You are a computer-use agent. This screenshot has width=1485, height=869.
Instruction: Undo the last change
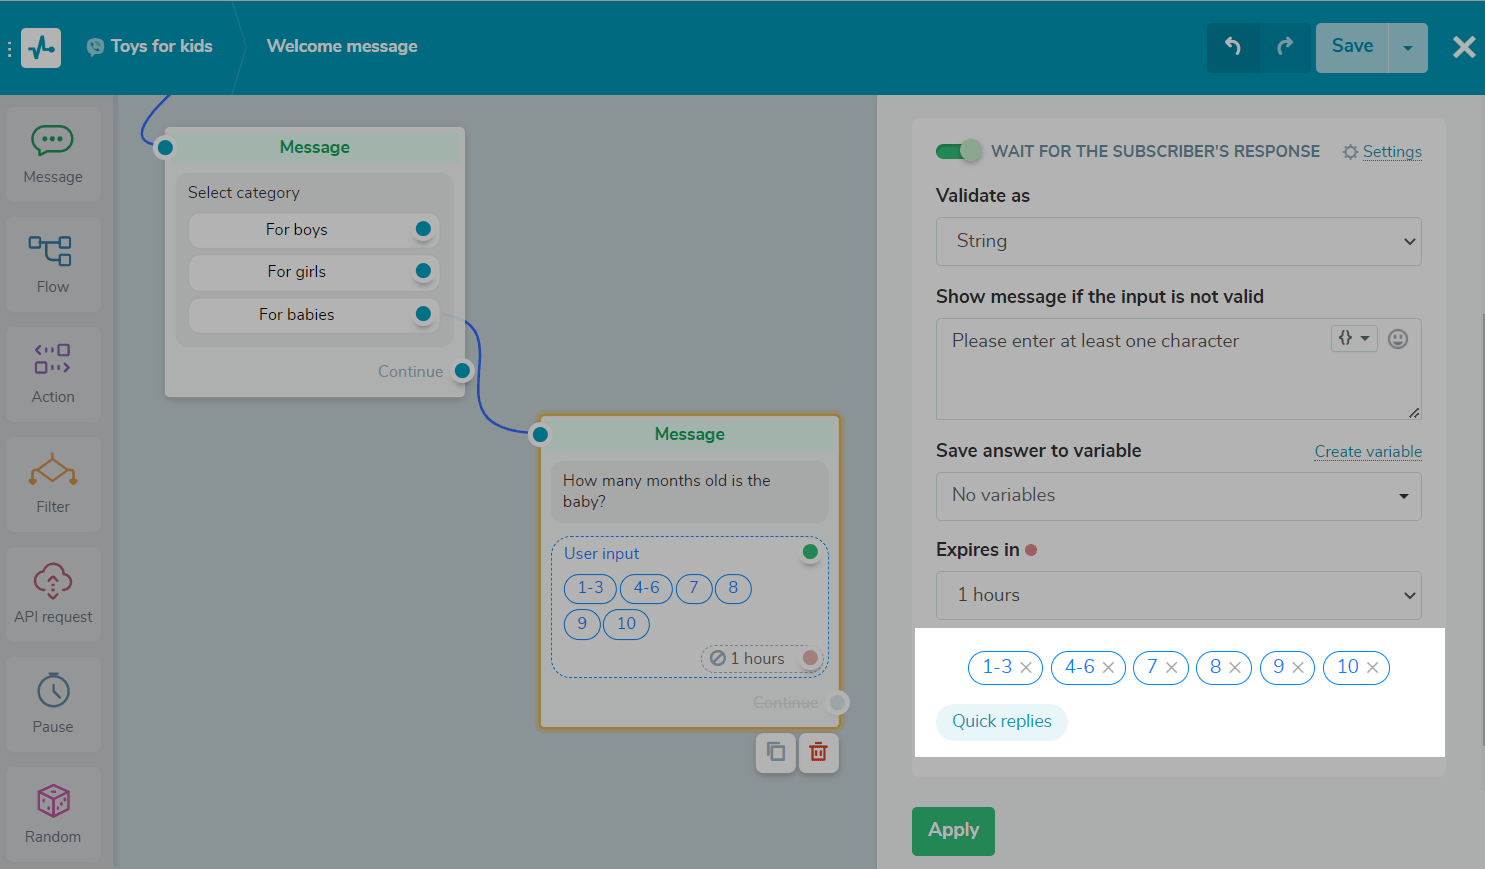pyautogui.click(x=1233, y=47)
